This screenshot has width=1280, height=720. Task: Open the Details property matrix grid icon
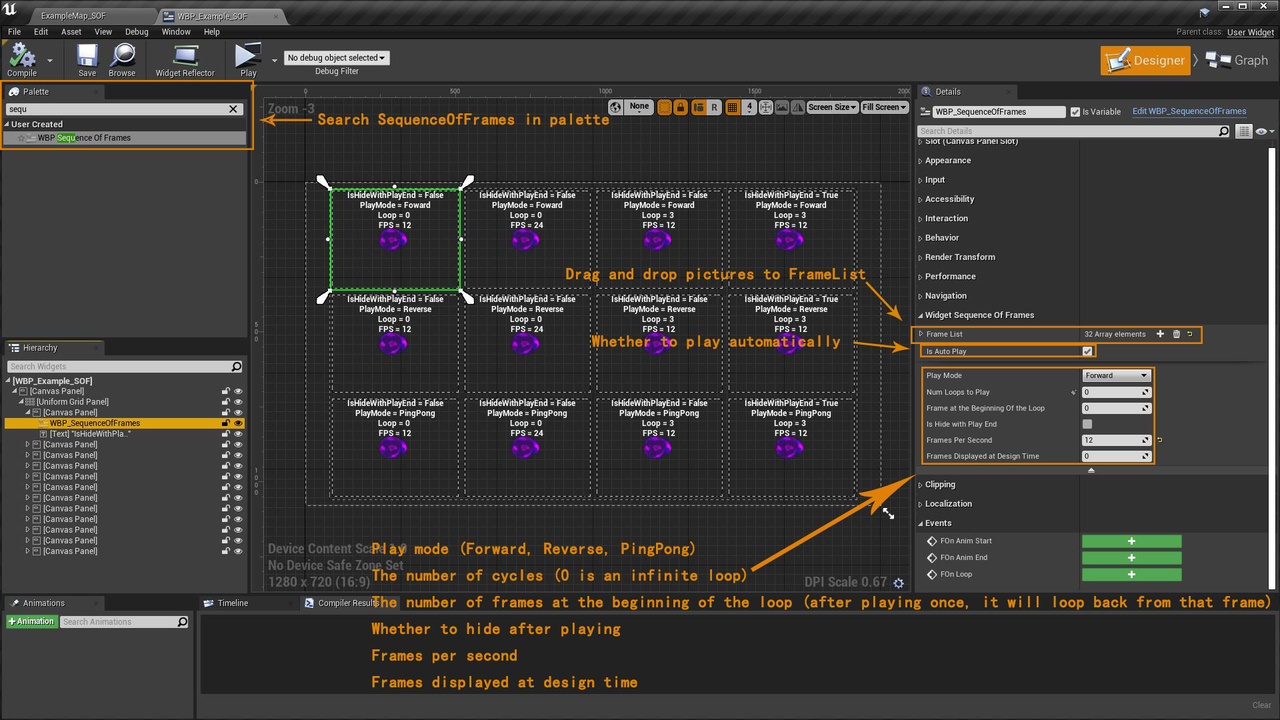pyautogui.click(x=1244, y=131)
